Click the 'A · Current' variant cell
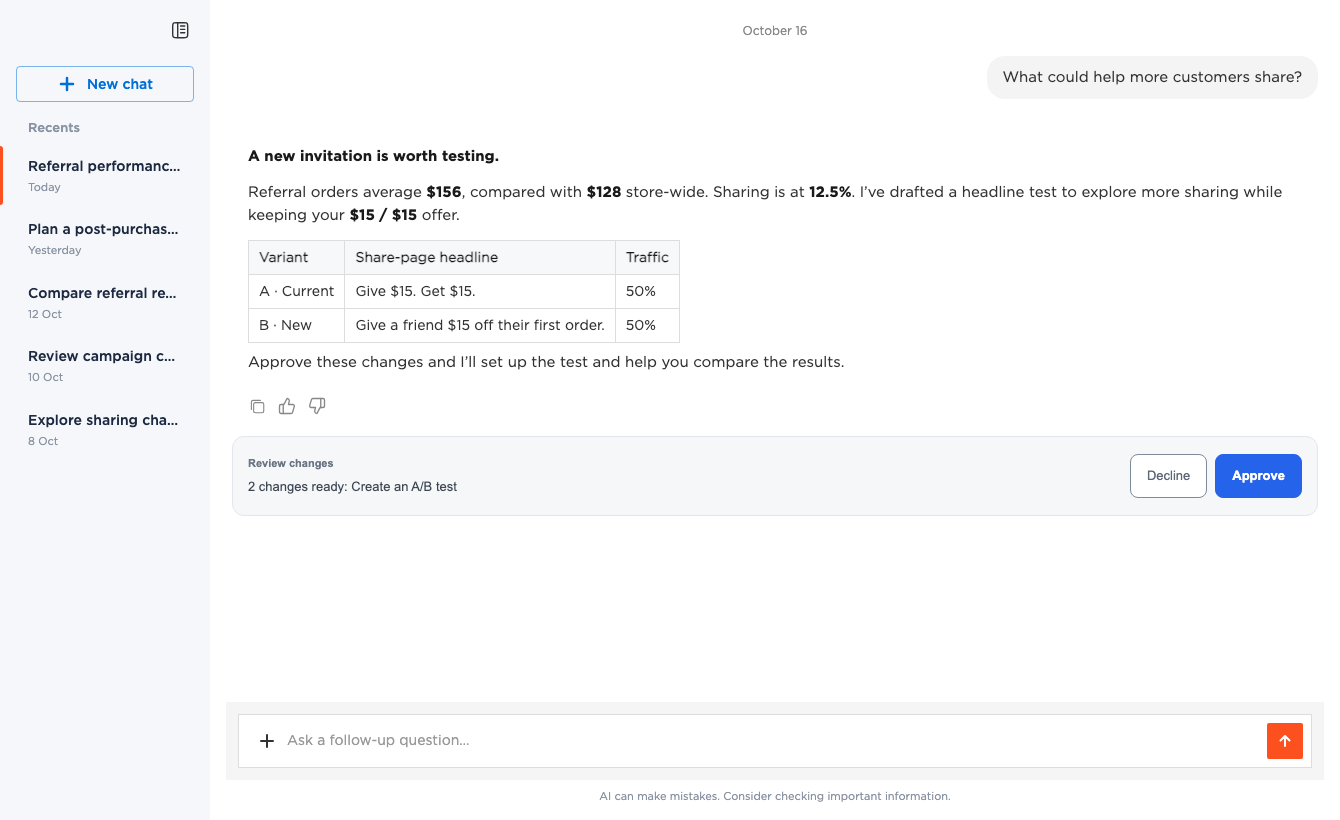This screenshot has height=820, width=1340. (296, 291)
